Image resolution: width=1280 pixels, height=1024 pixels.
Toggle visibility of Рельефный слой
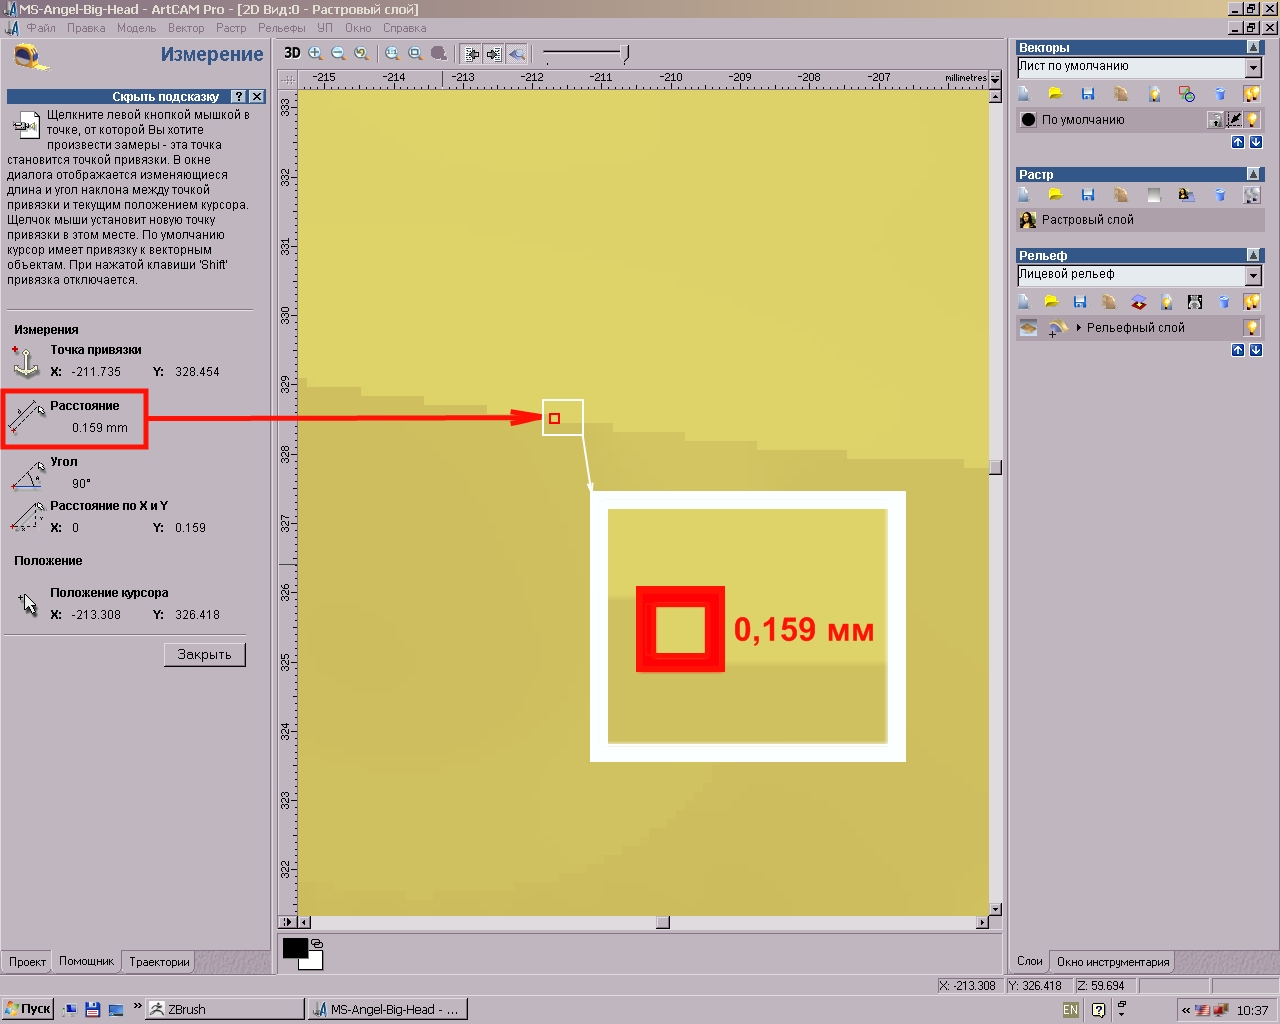coord(1252,328)
